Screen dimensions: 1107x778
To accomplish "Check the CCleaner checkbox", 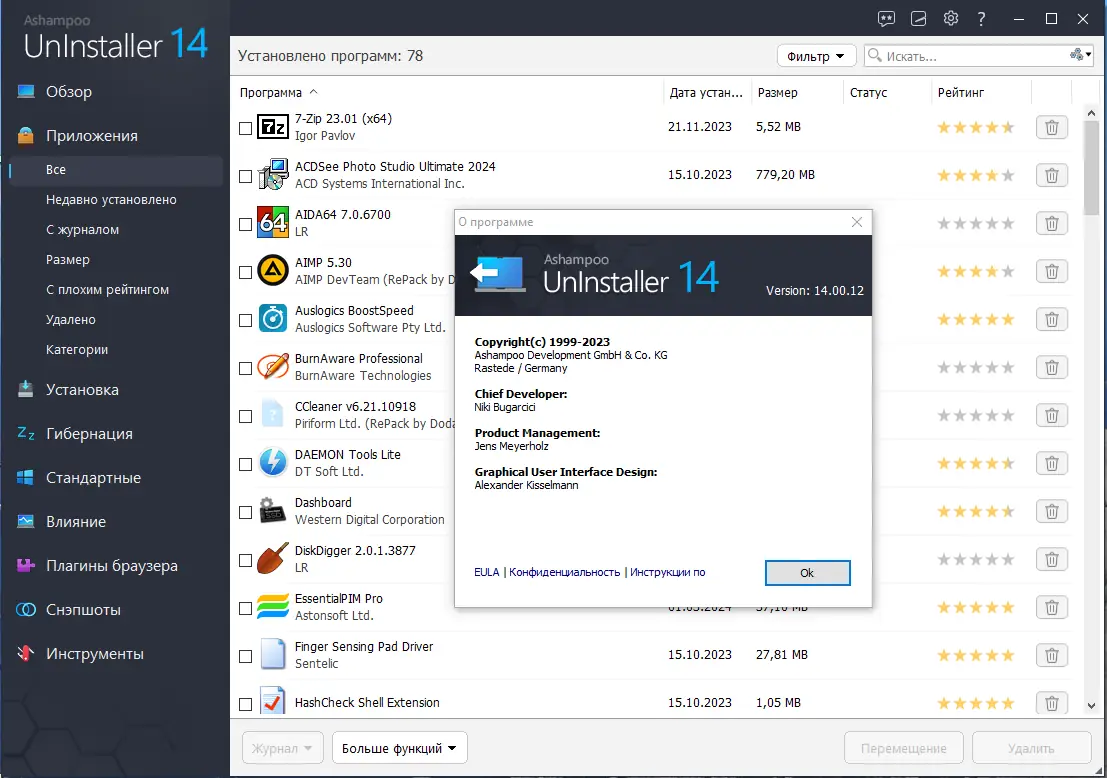I will 245,417.
